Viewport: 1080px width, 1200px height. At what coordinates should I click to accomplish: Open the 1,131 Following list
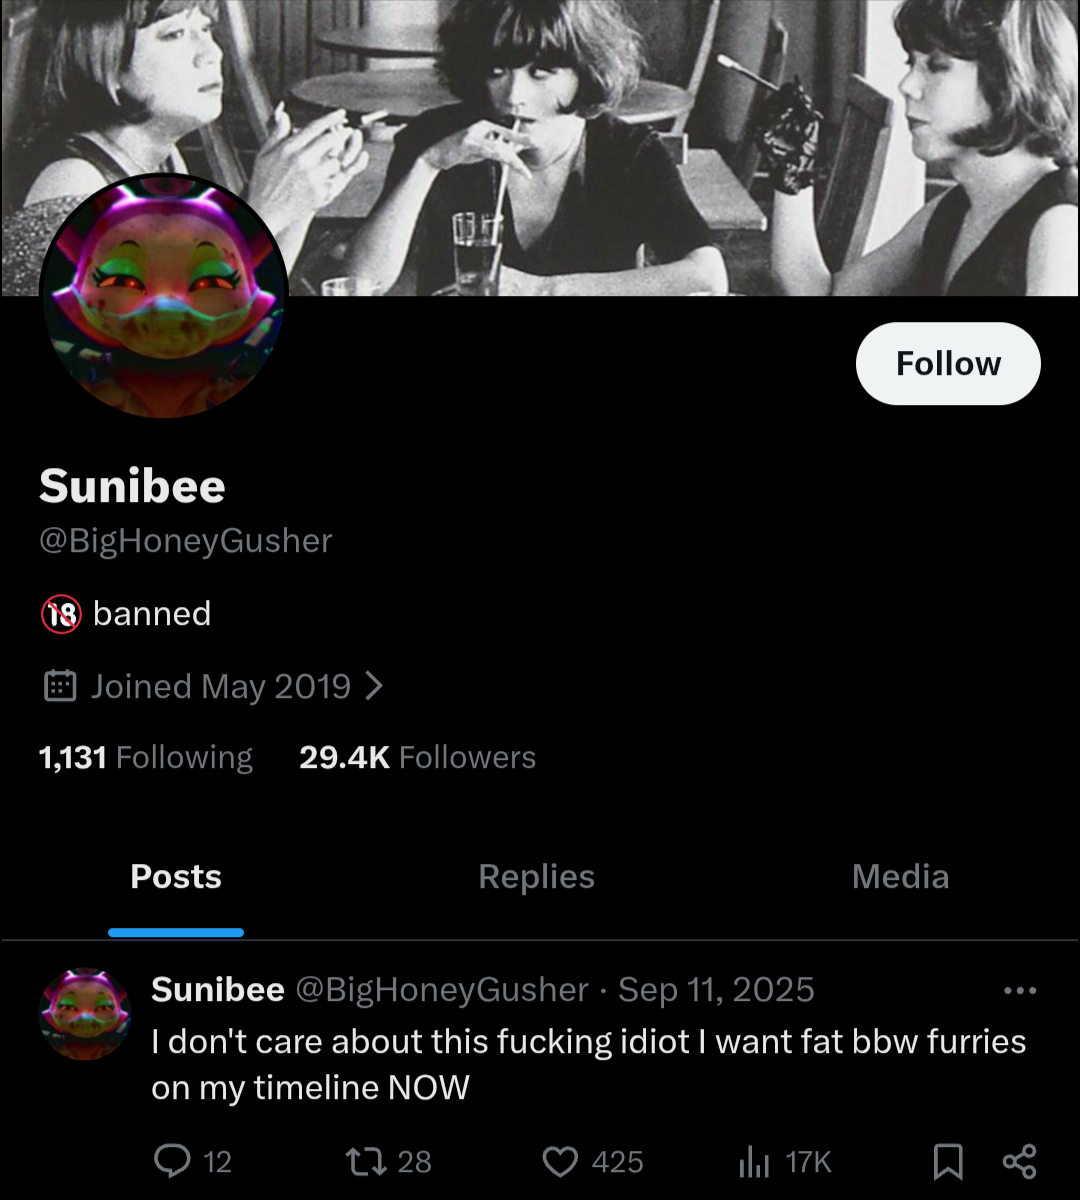146,757
